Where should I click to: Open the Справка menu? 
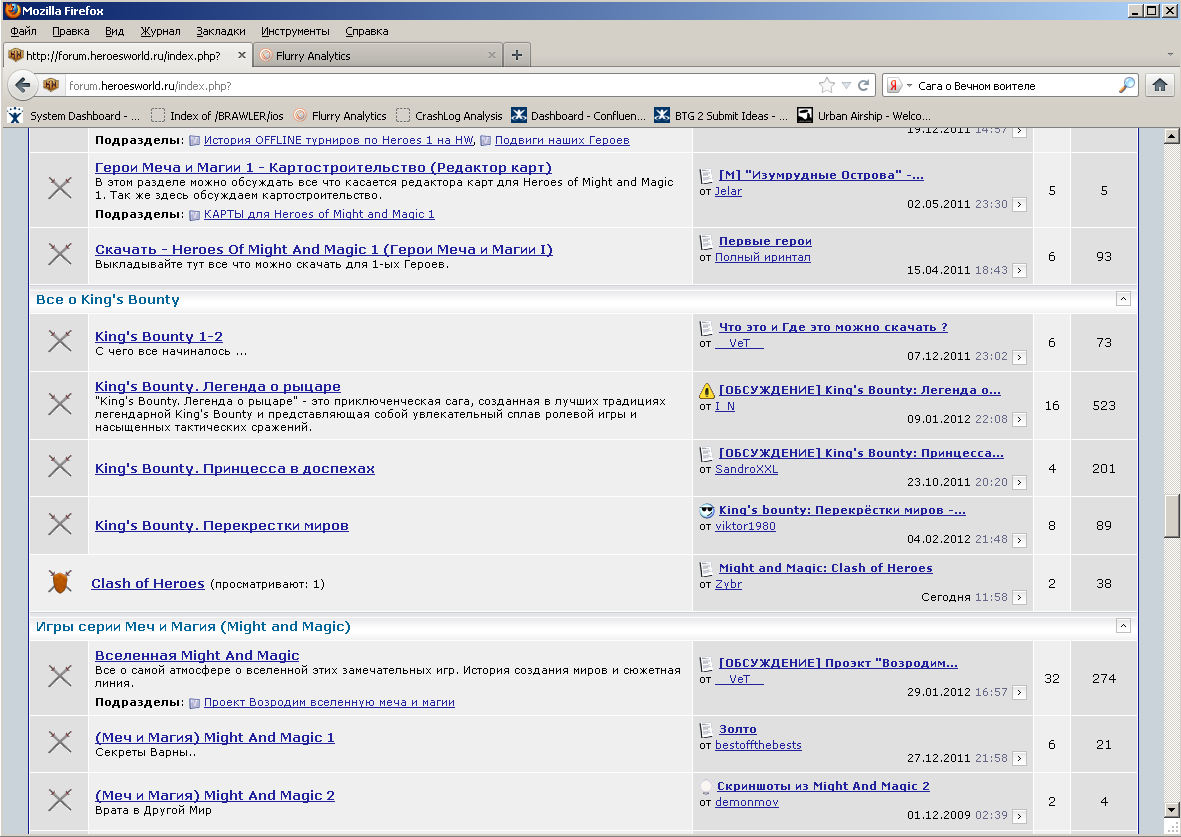click(367, 31)
